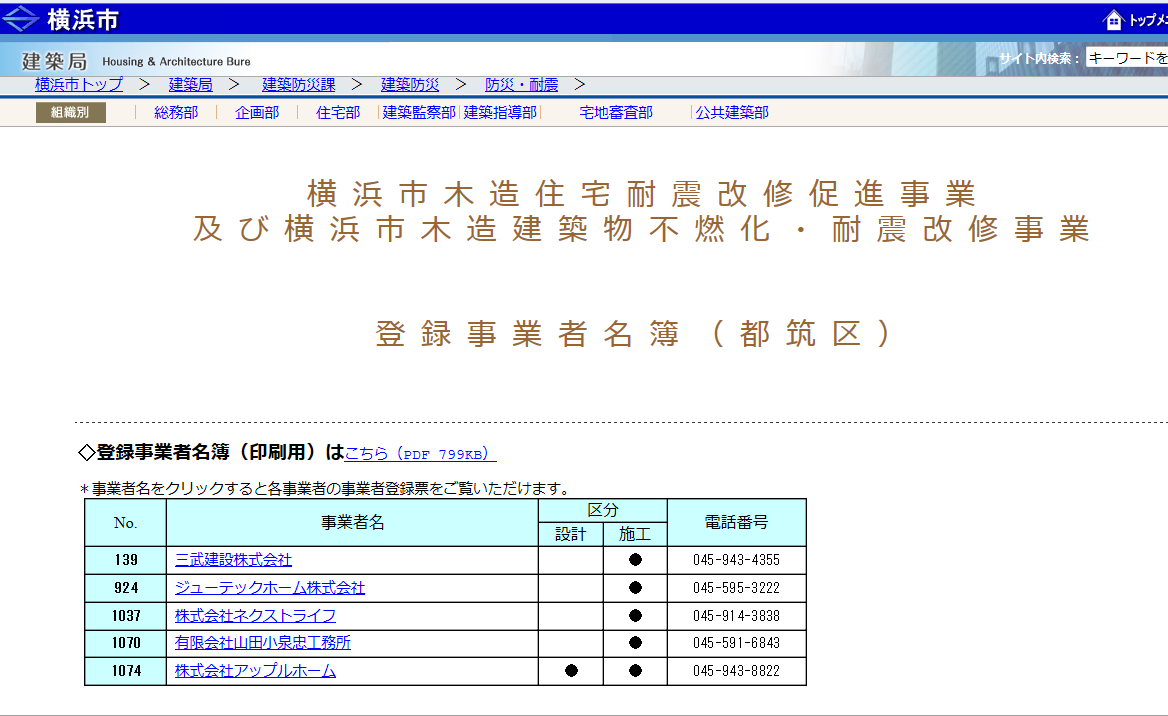Open the 横浜市トップ breadcrumb link
The width and height of the screenshot is (1168, 716).
(79, 85)
